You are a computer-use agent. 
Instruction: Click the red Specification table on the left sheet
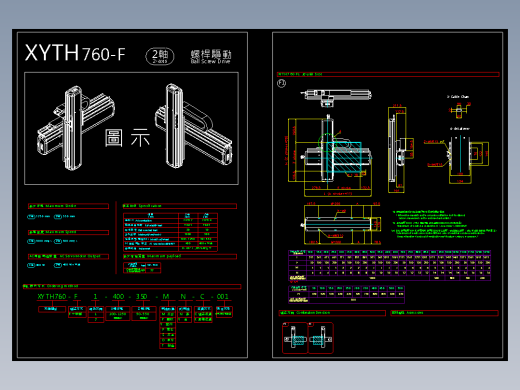click(x=170, y=232)
